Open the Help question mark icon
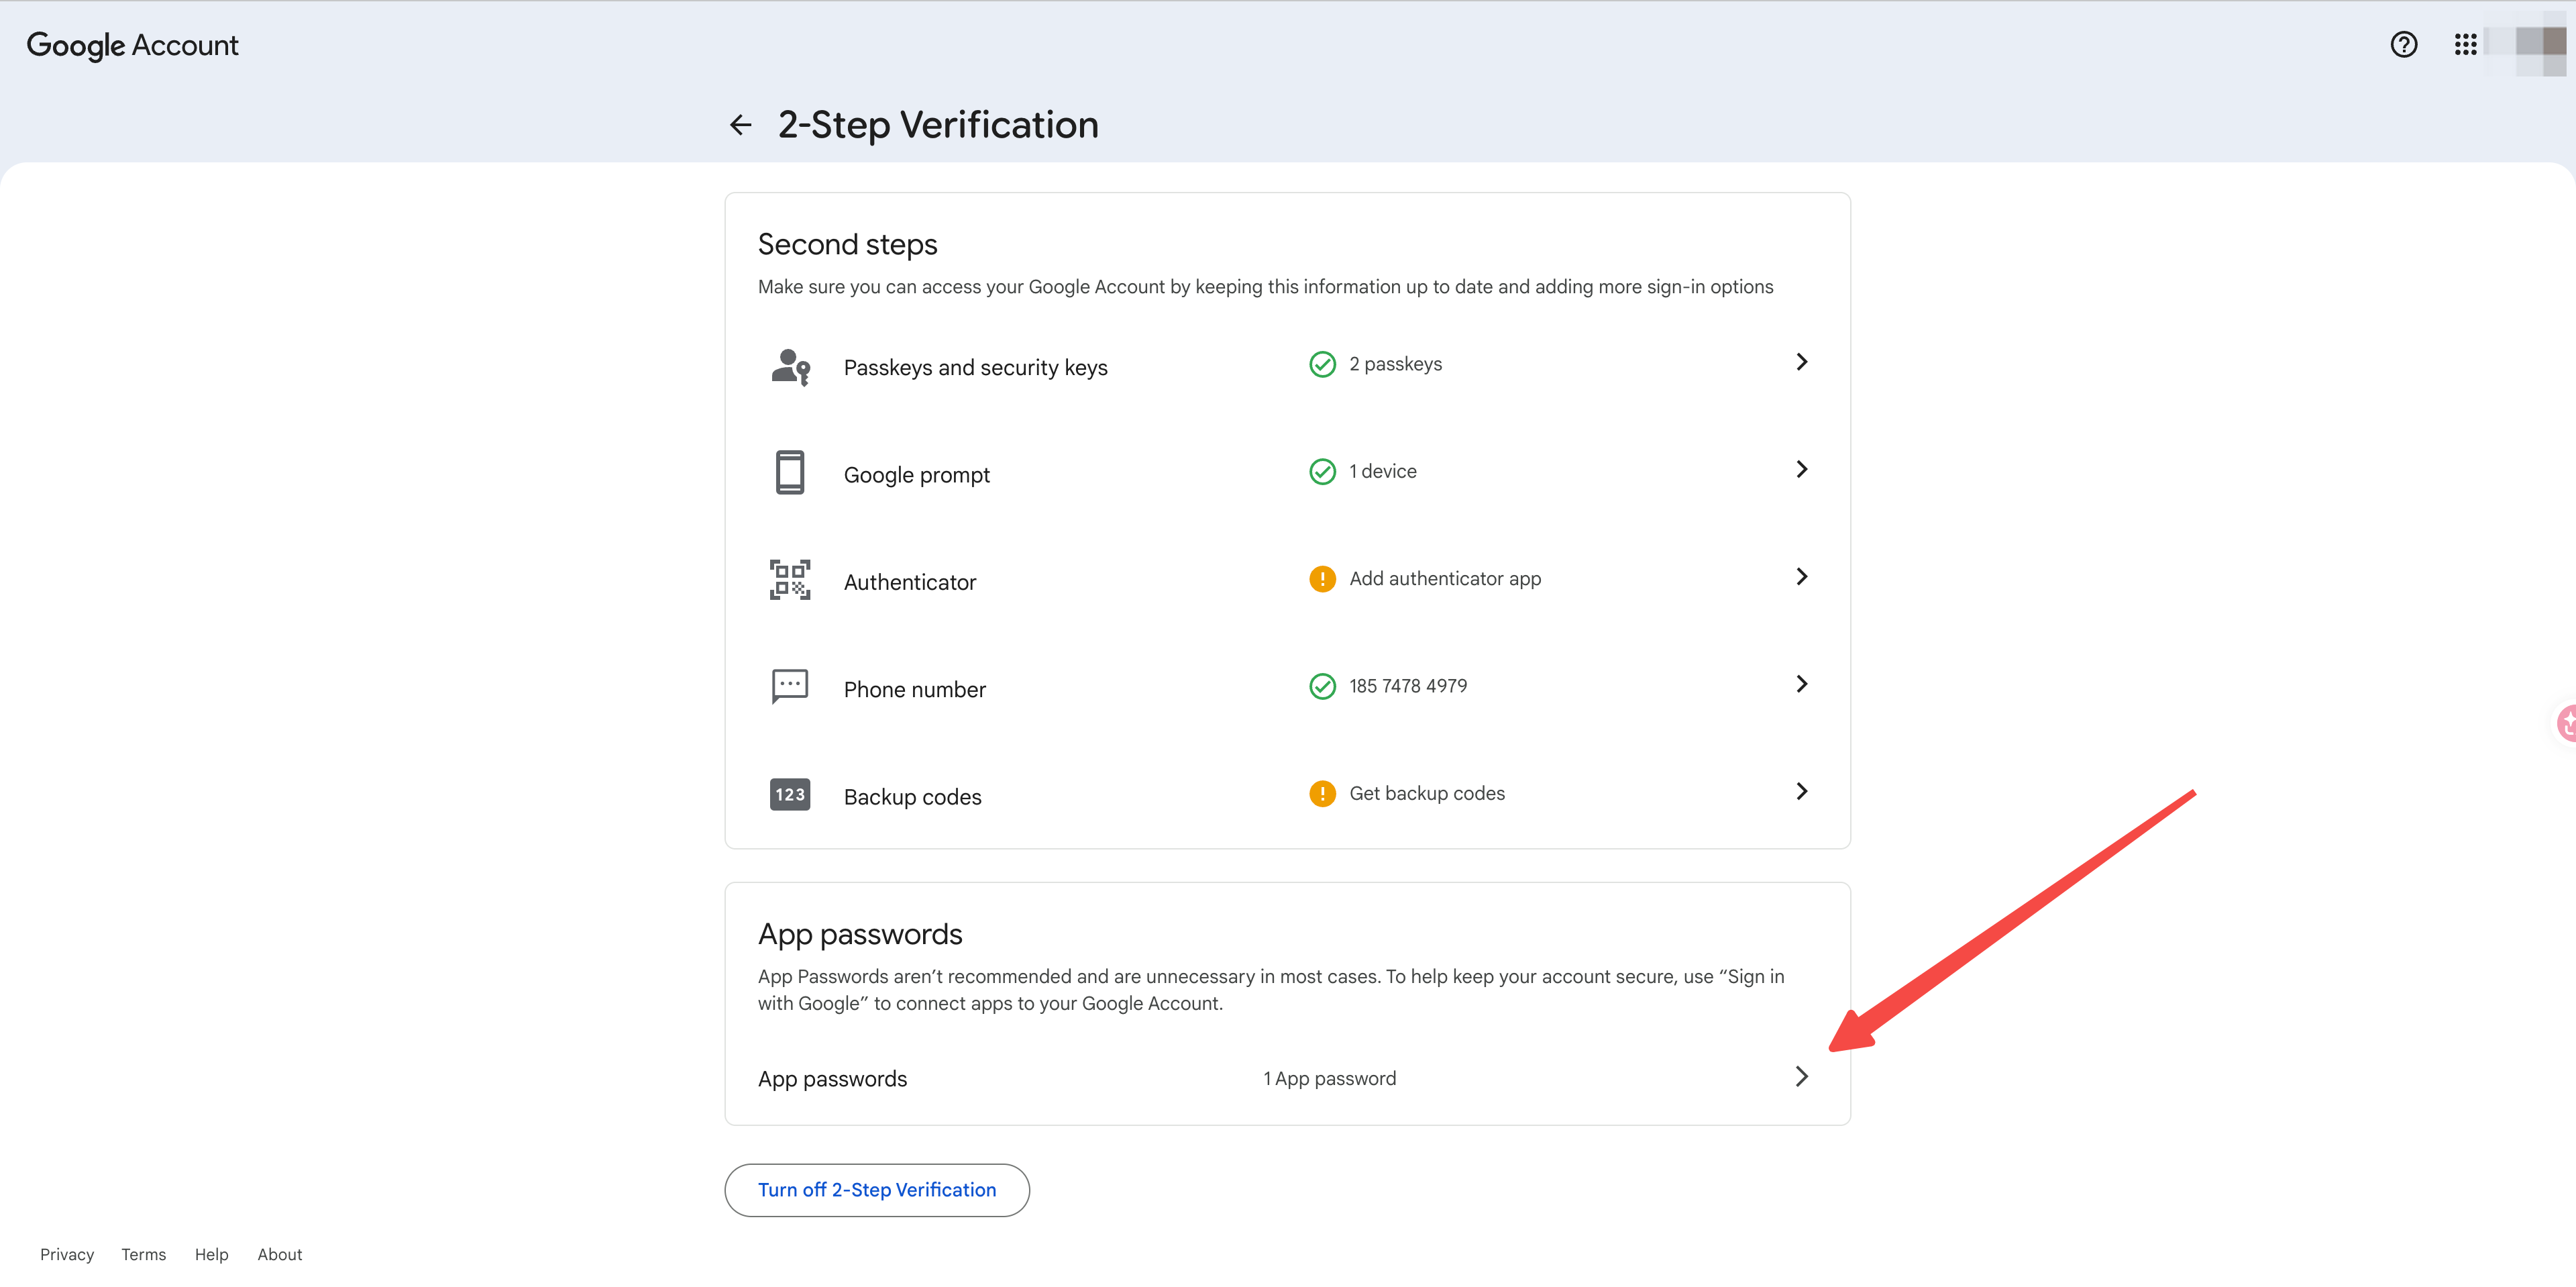Image resolution: width=2576 pixels, height=1287 pixels. point(2404,45)
